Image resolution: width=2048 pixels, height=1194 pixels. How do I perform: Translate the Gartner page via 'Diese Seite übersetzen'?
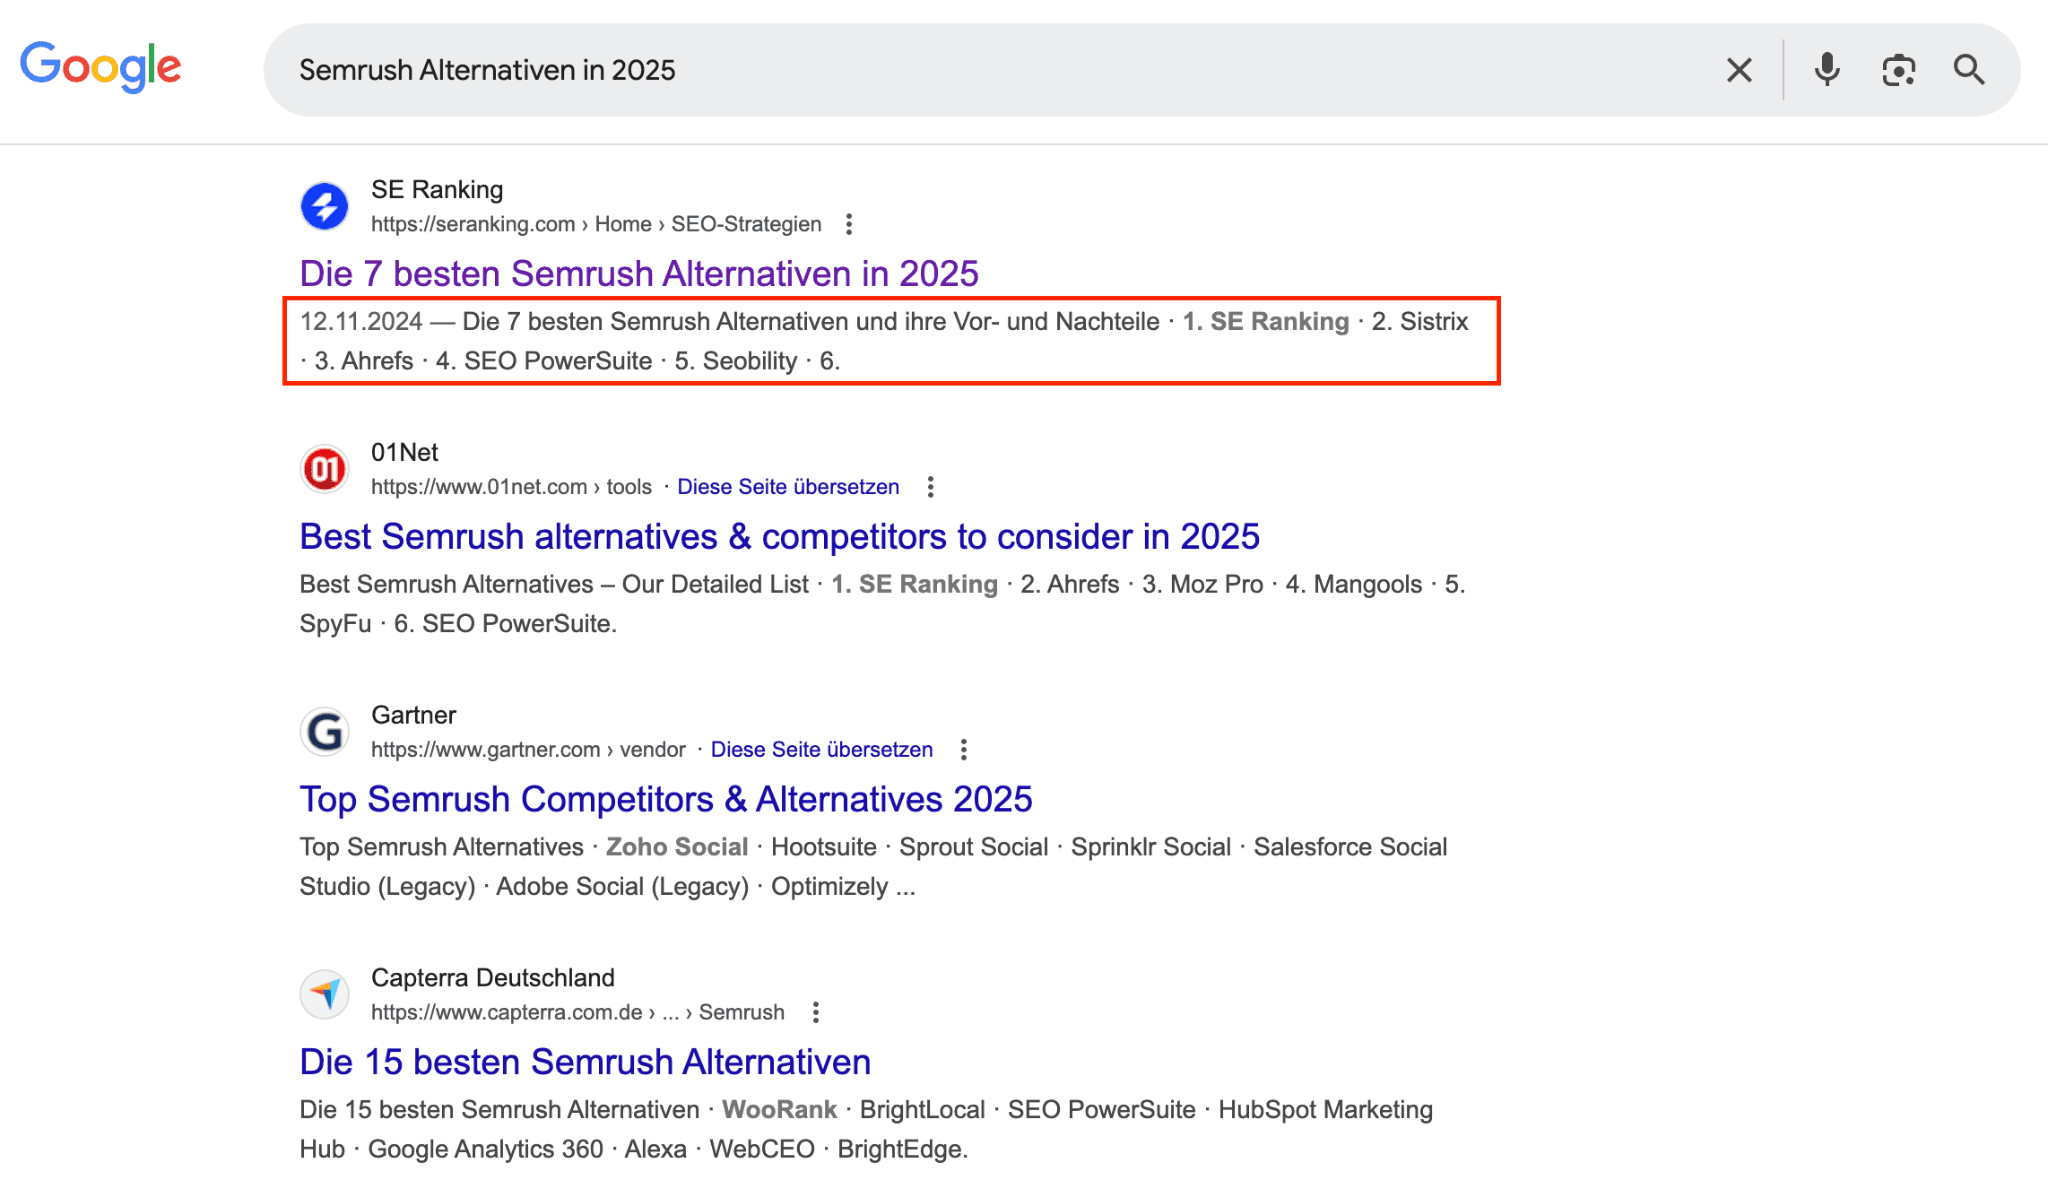point(822,750)
